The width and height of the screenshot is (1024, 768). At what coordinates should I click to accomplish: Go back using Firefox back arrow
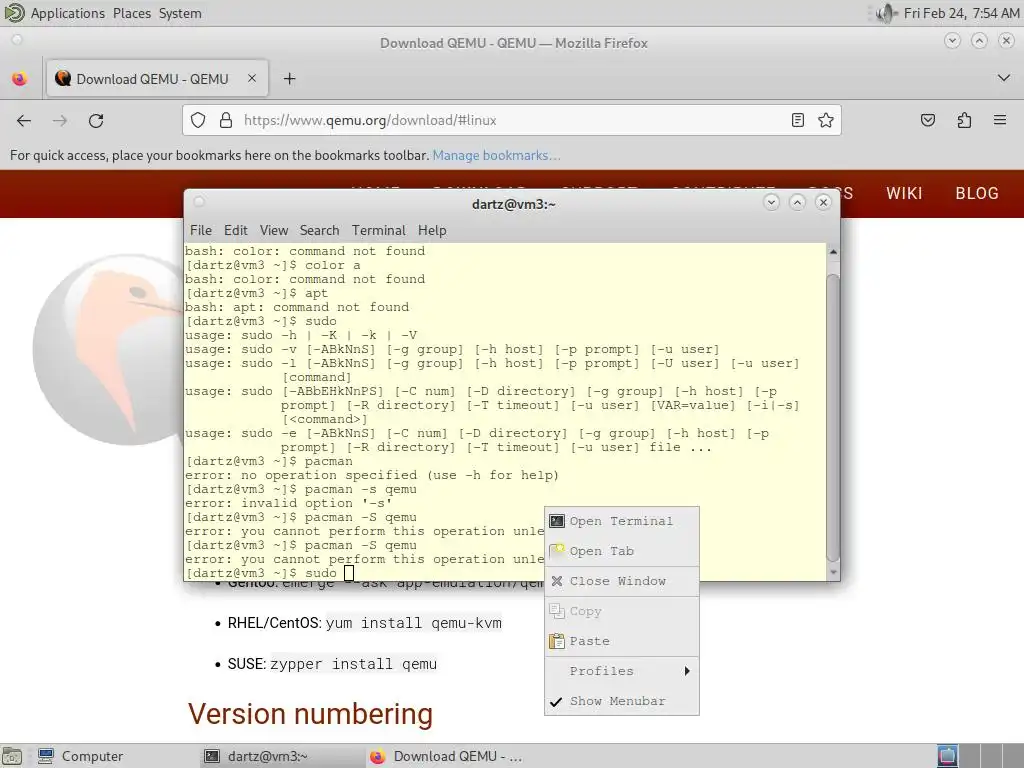pyautogui.click(x=24, y=120)
